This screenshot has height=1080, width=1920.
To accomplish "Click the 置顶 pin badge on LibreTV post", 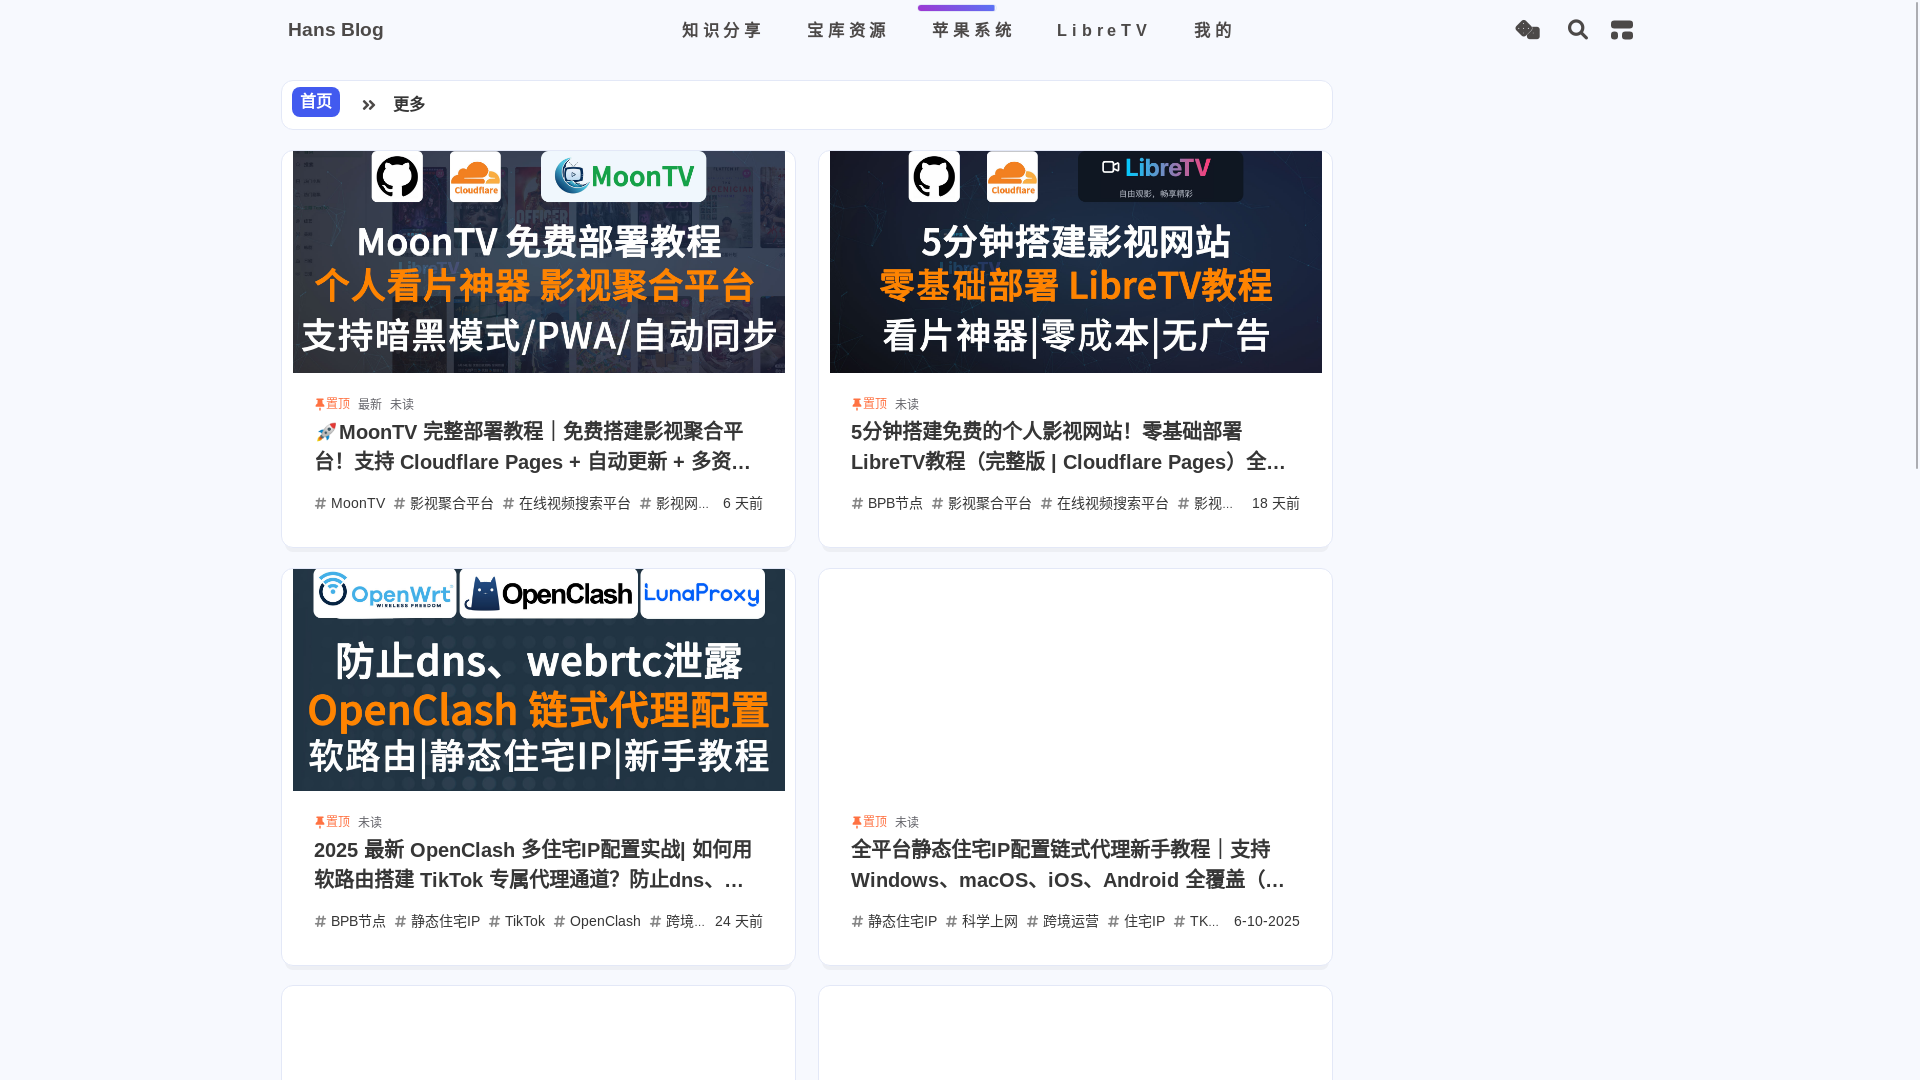I will [869, 404].
